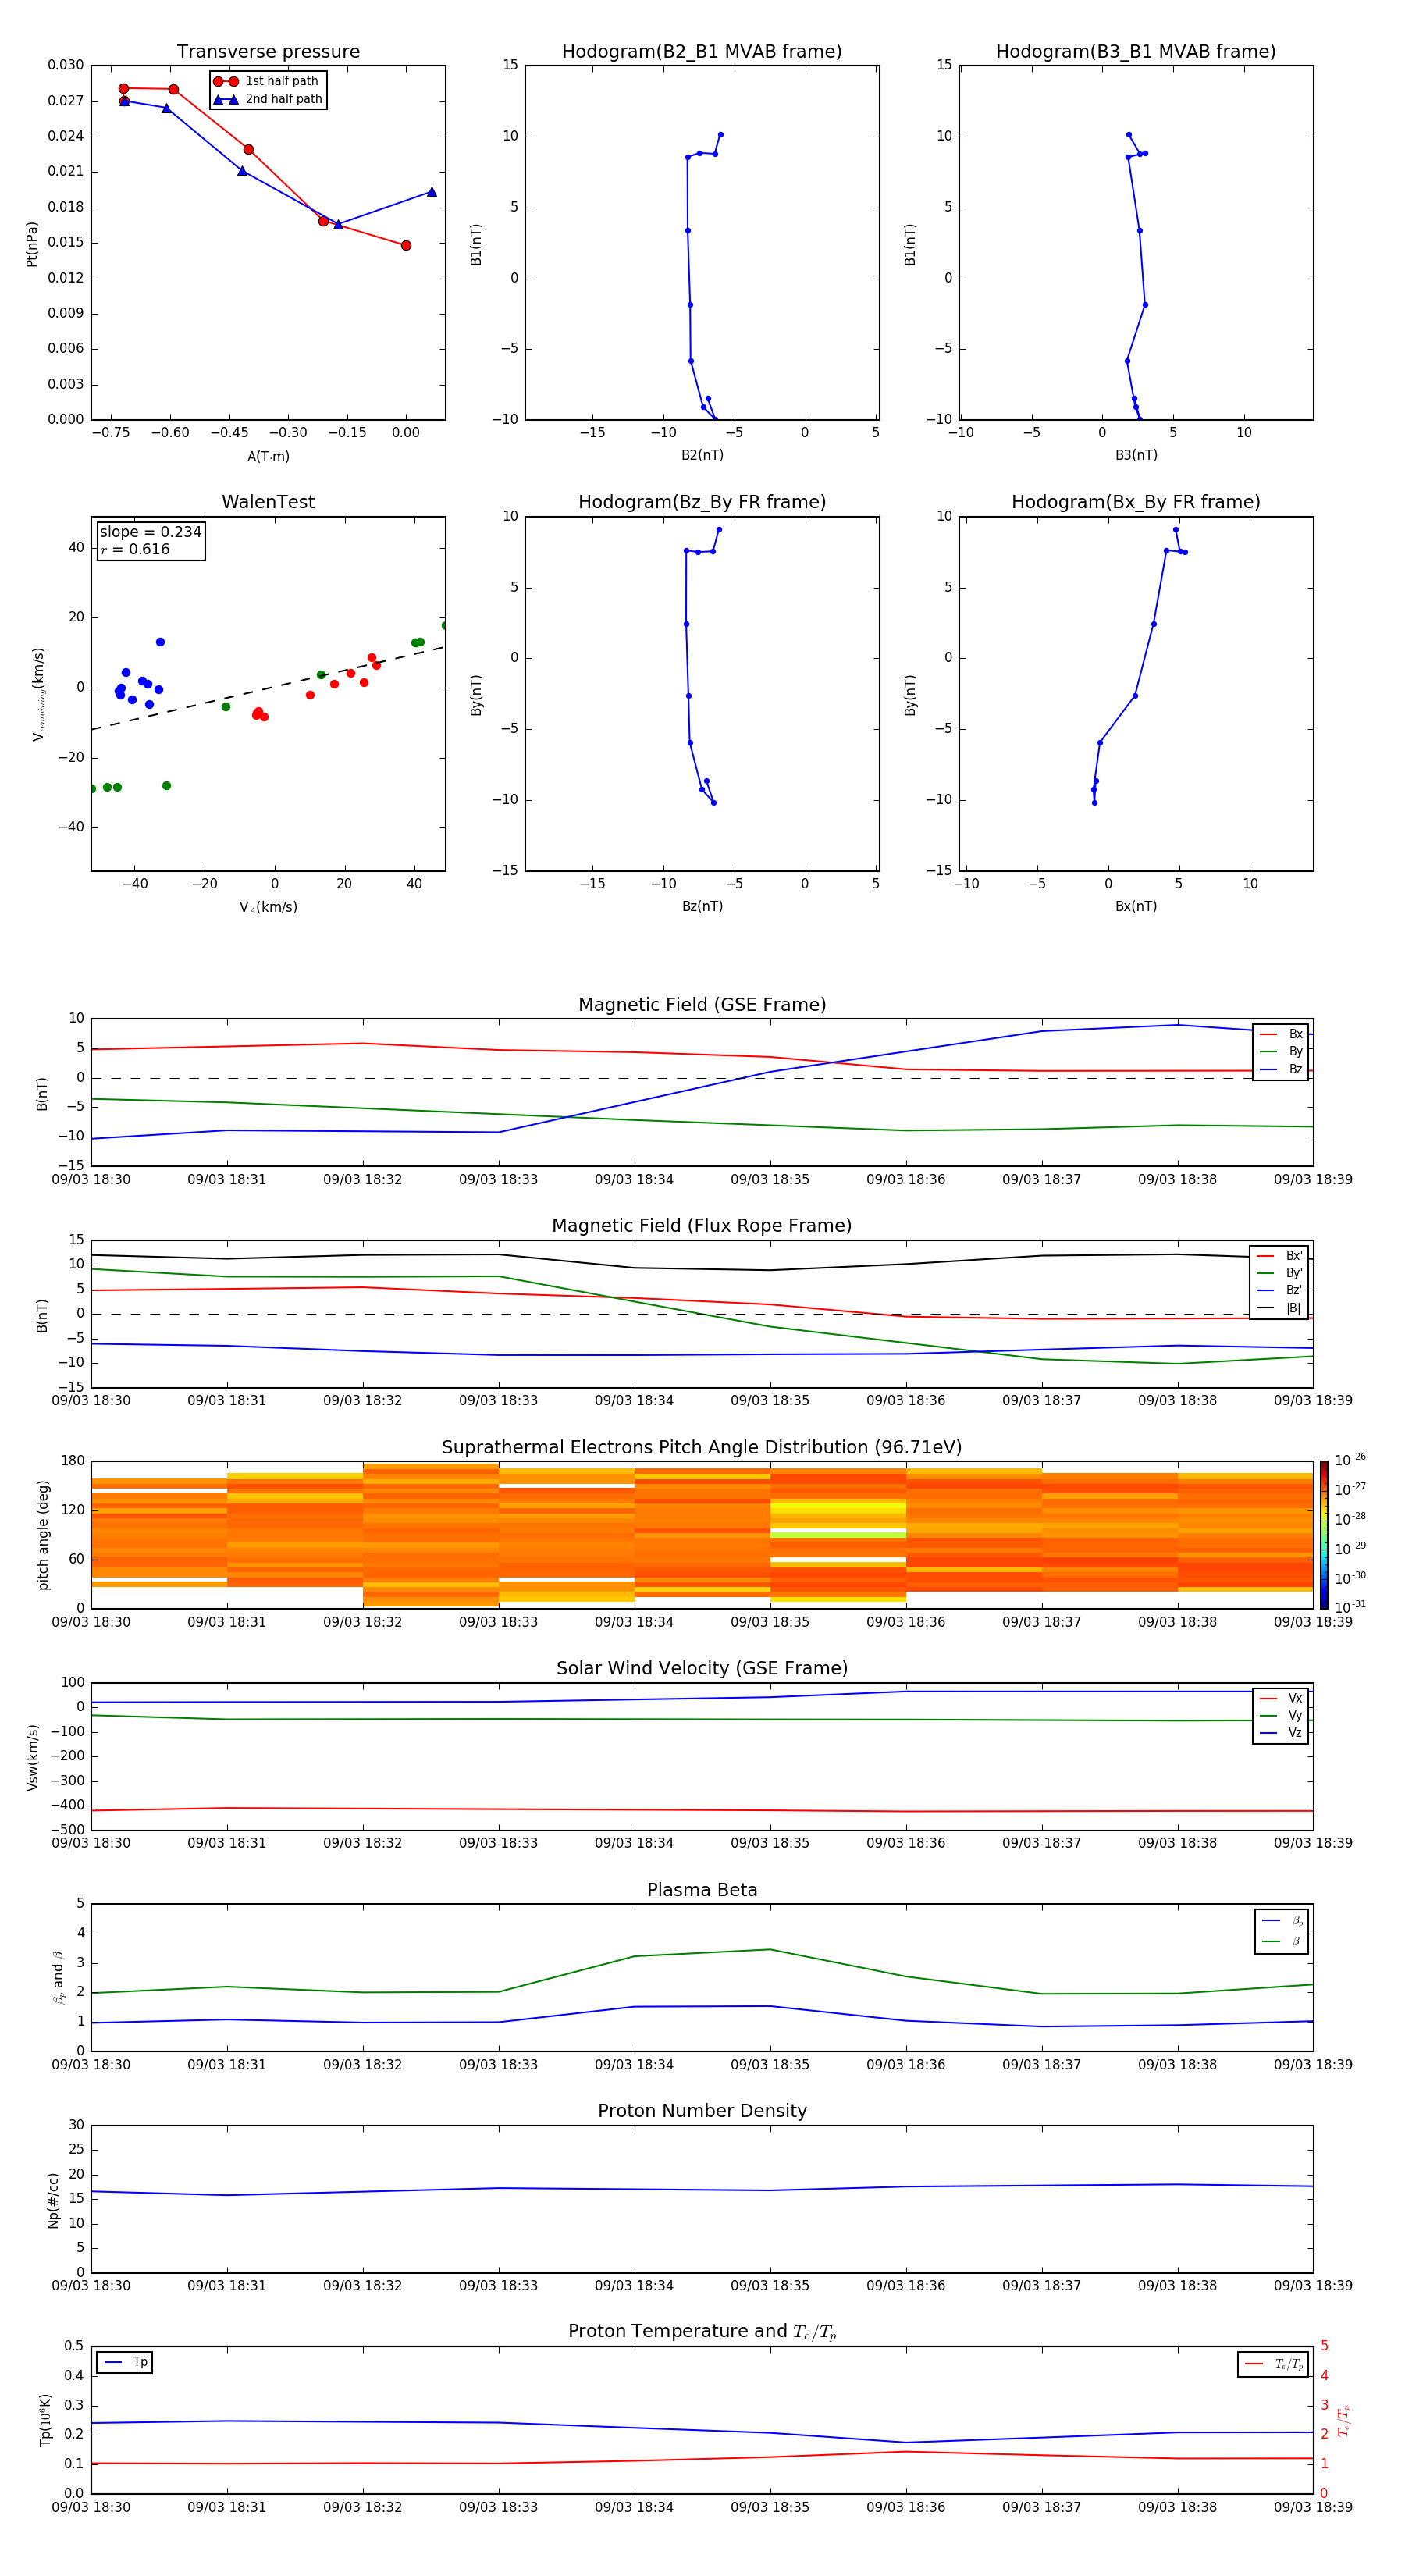Click the 'Magnetic Field (GSE Frame)' title
This screenshot has width=1405, height=2576.
coord(702,1005)
